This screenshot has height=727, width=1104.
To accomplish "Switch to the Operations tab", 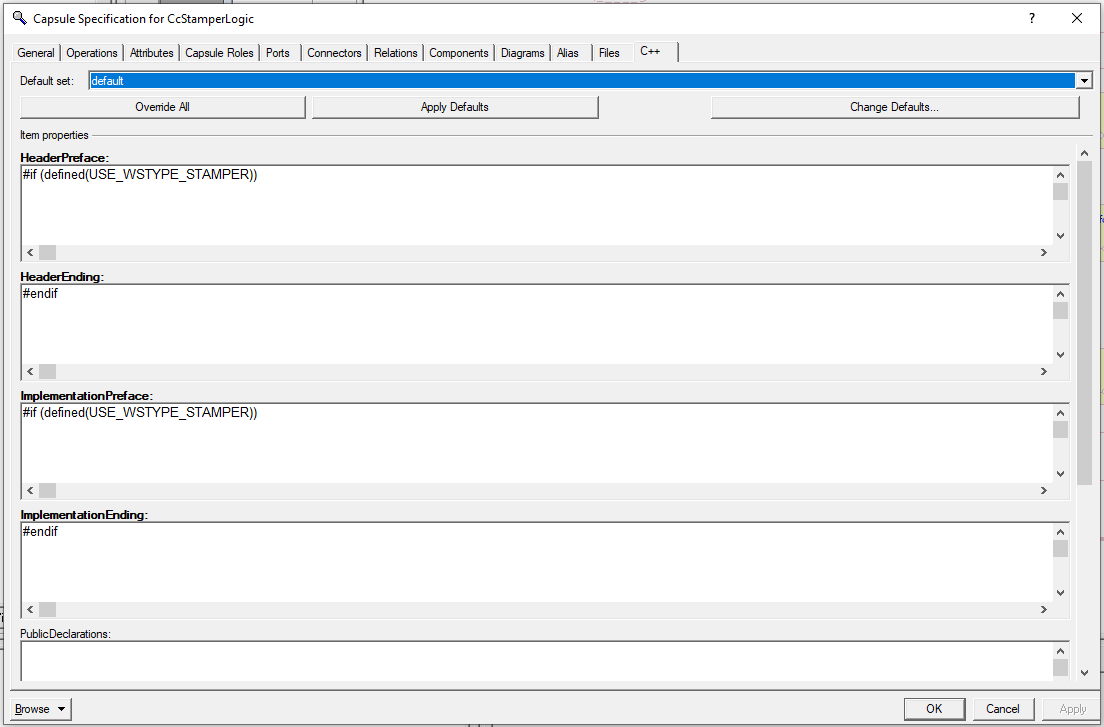I will coord(91,52).
